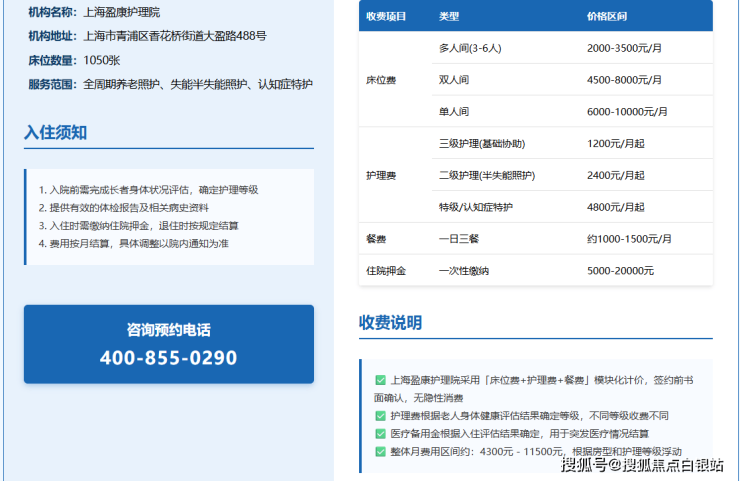Click the checkmark icon beside 护理费根据老人身体健康

click(x=380, y=416)
